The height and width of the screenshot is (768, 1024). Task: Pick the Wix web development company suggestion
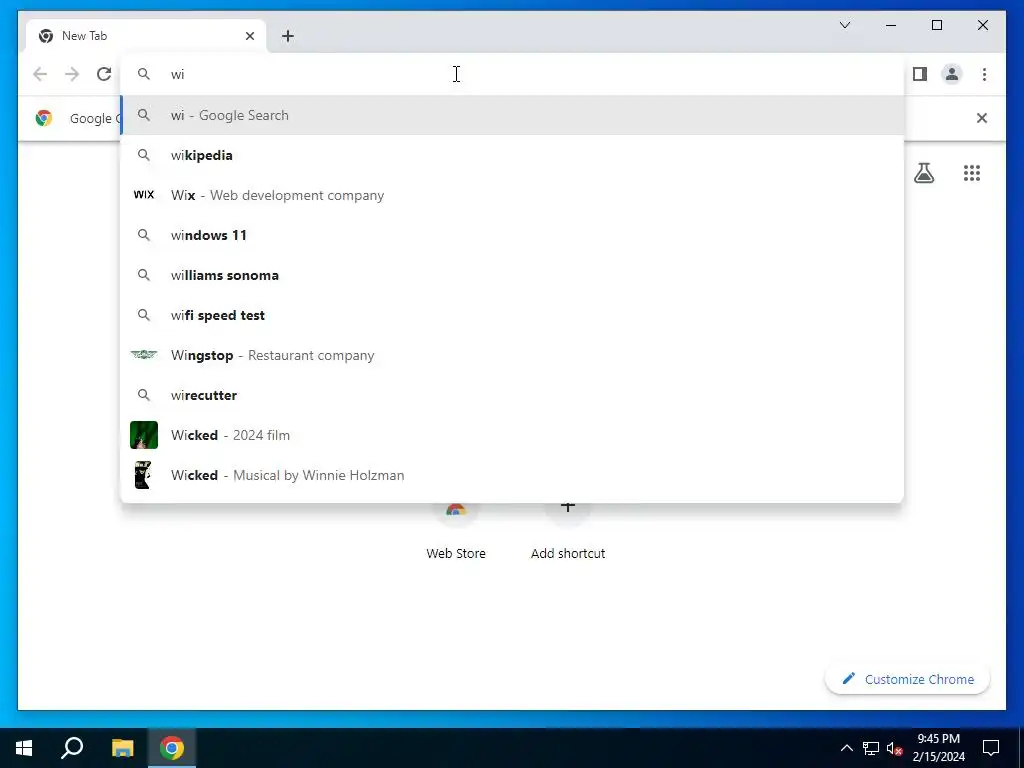(x=513, y=195)
